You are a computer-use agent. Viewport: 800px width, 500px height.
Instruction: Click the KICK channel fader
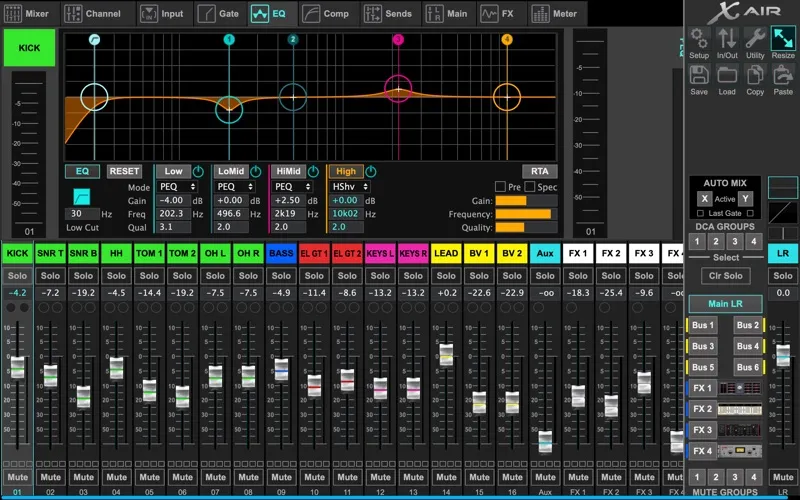point(17,367)
